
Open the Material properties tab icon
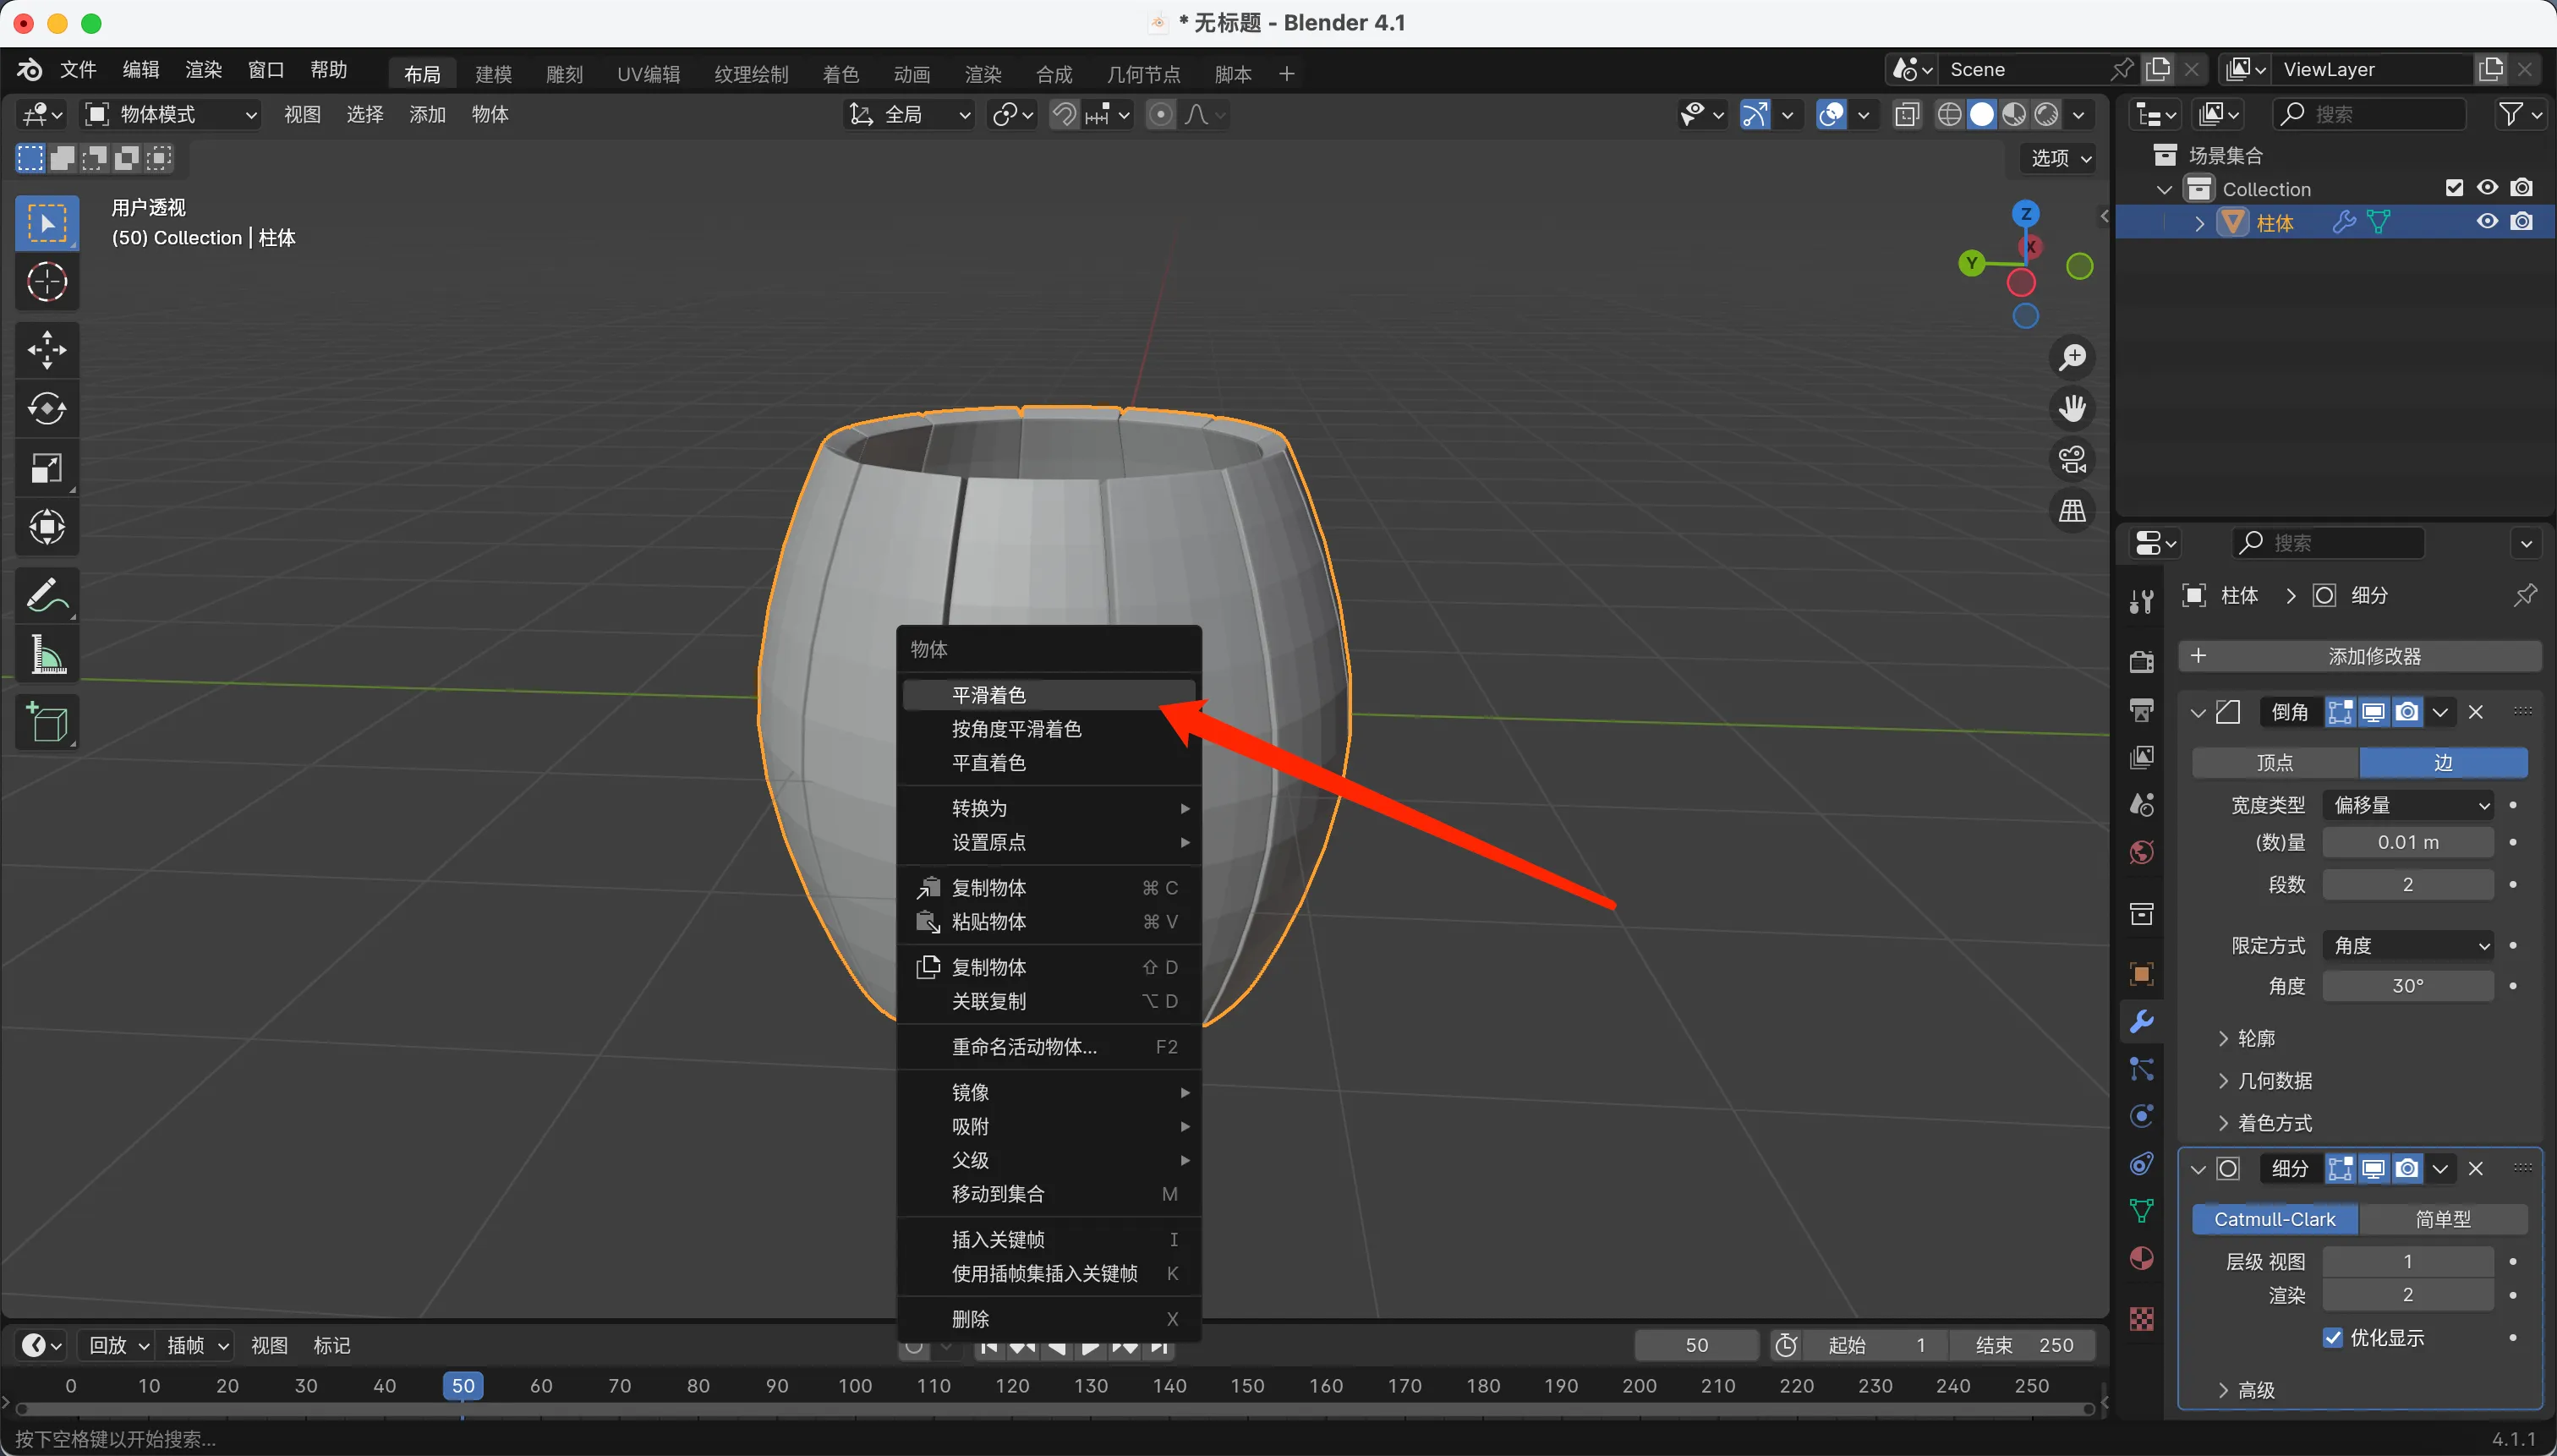tap(2141, 1258)
